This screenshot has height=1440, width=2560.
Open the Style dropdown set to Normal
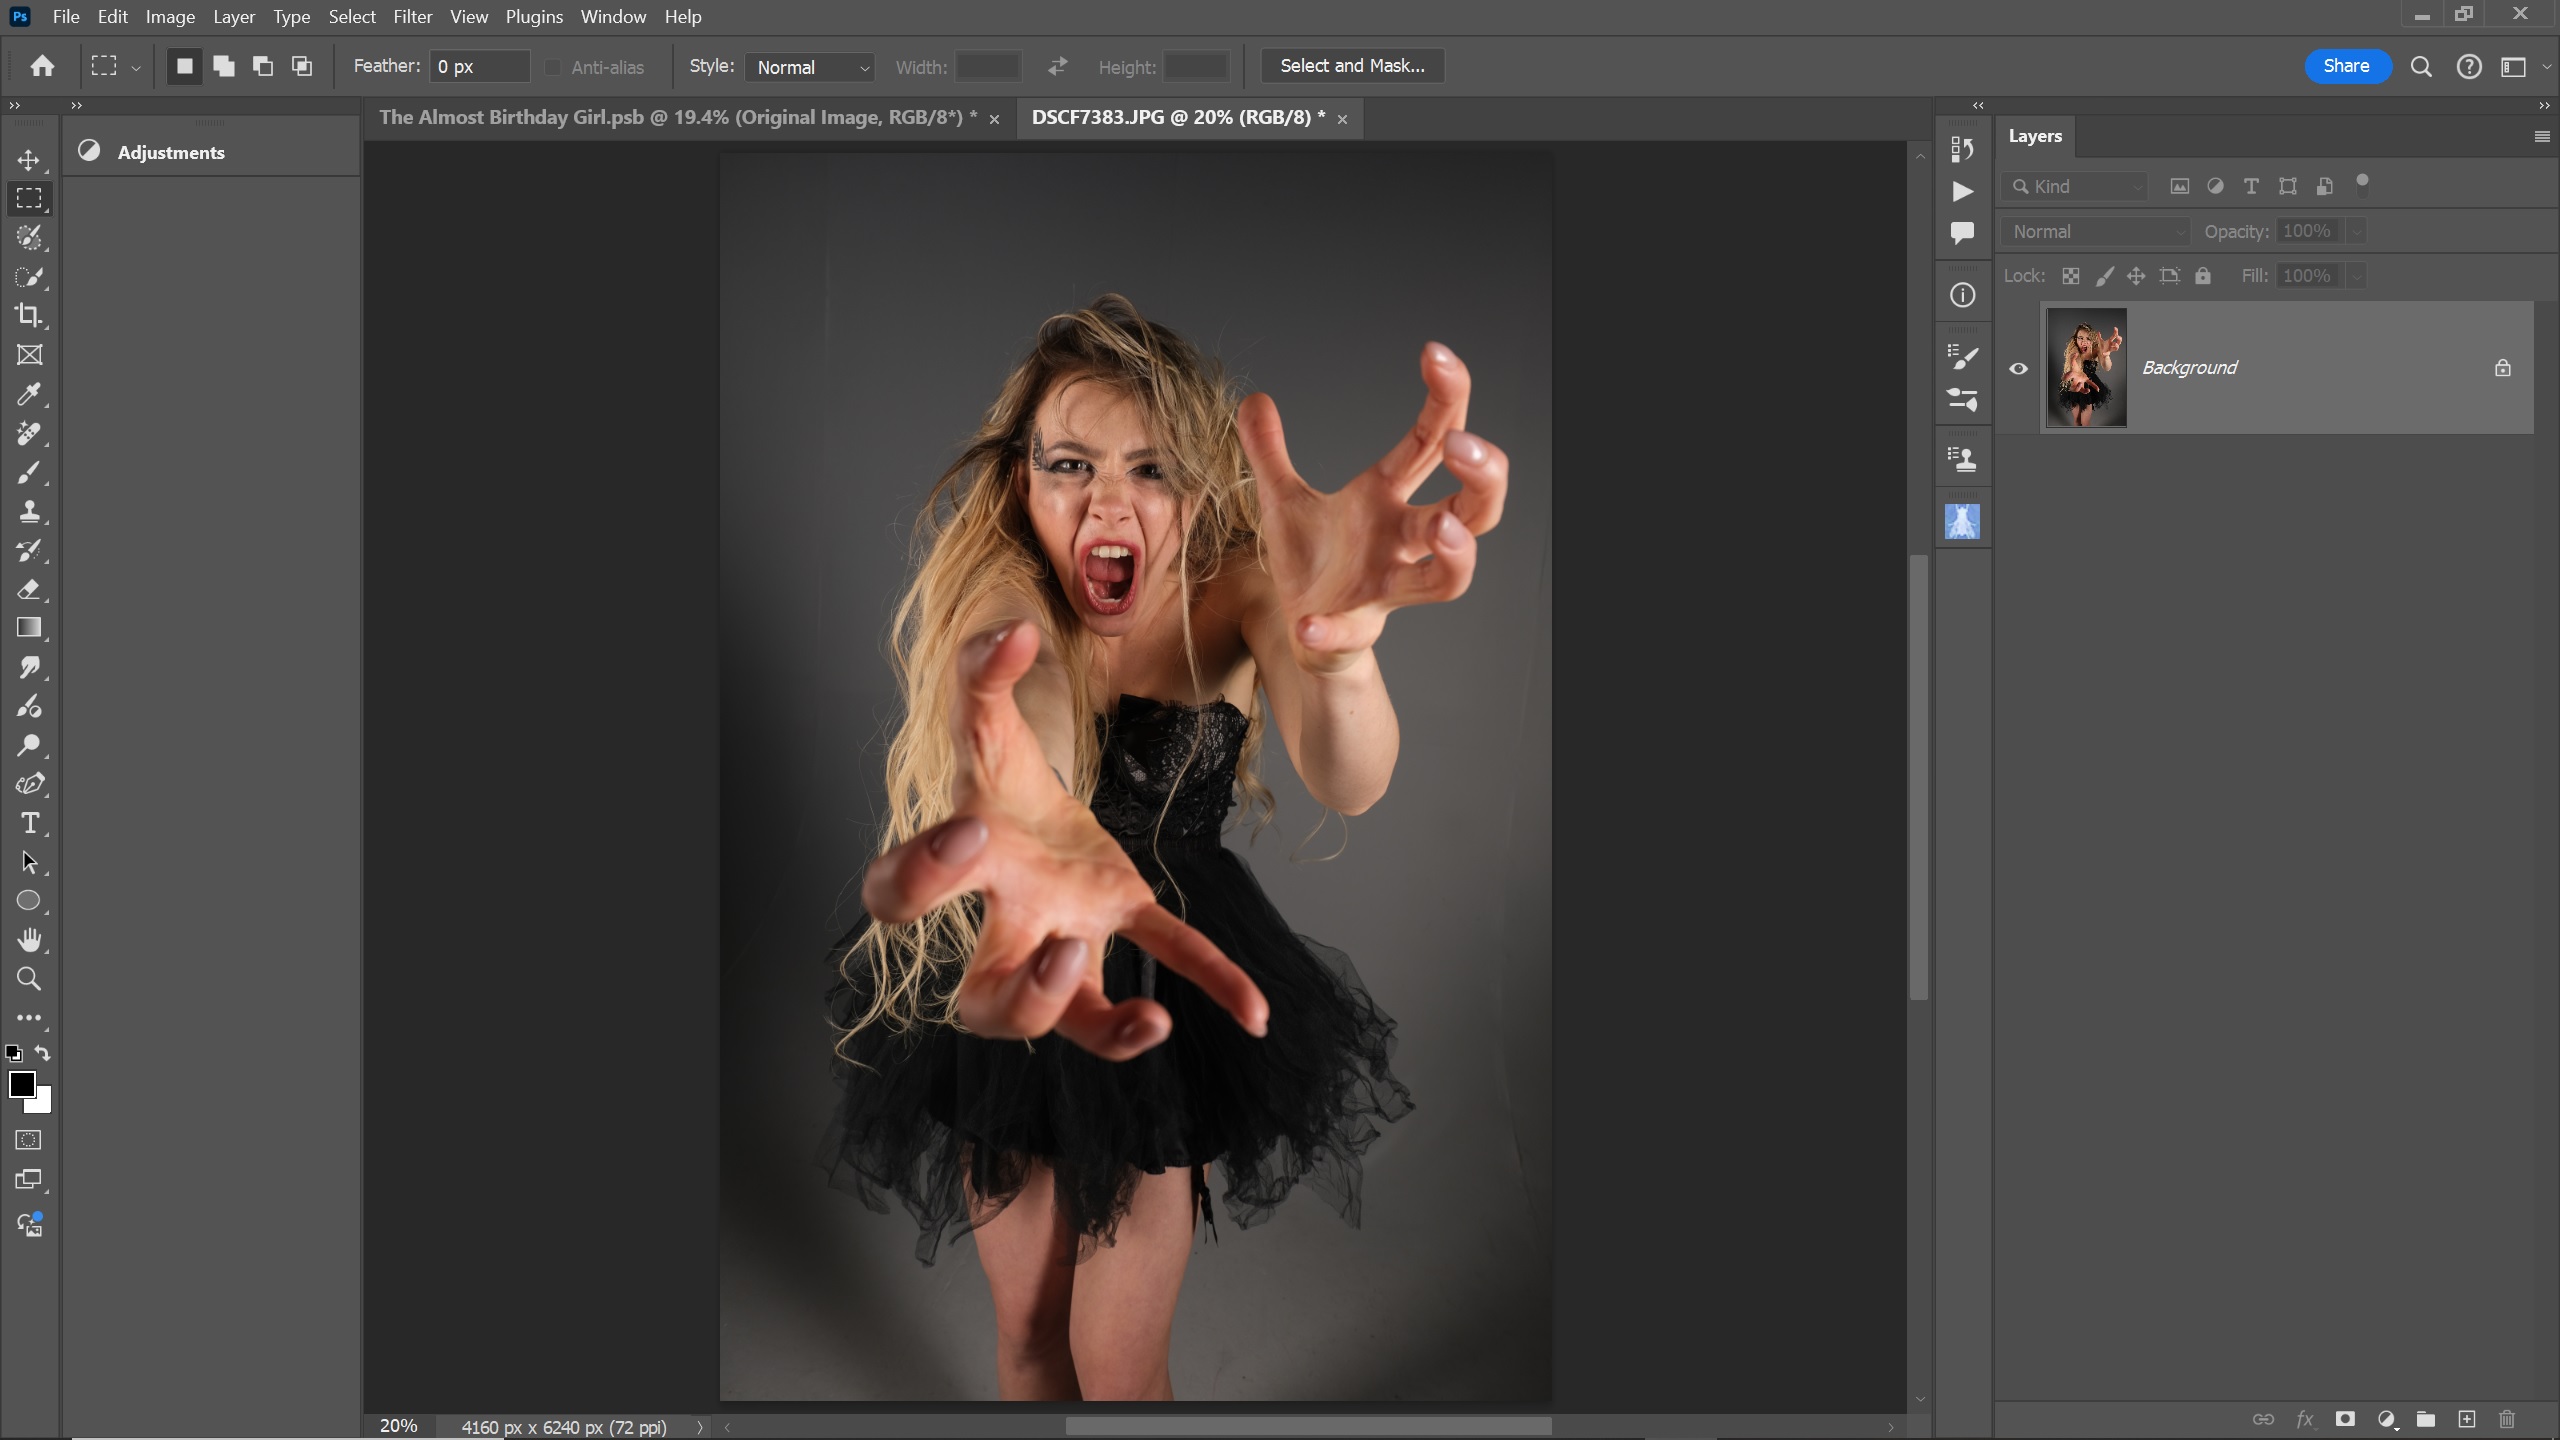point(810,67)
